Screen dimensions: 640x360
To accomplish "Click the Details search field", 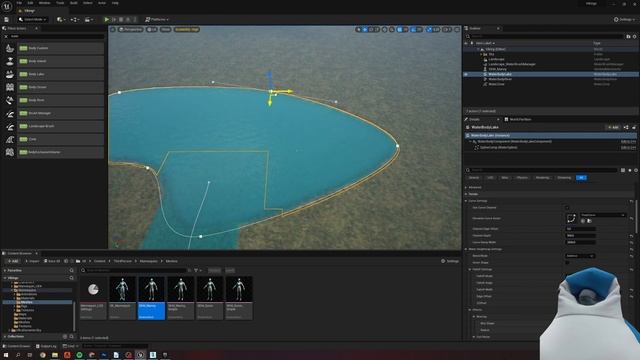I will pyautogui.click(x=542, y=170).
